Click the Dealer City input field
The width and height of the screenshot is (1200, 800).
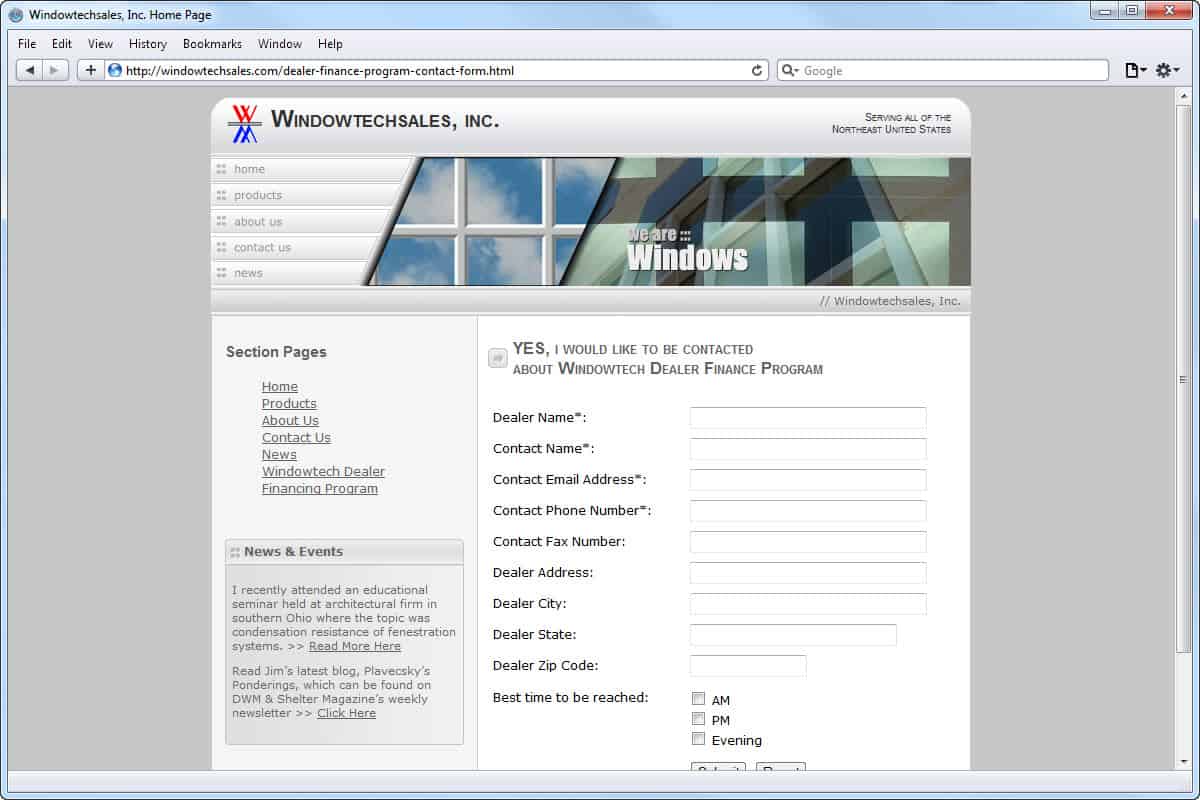coord(808,604)
